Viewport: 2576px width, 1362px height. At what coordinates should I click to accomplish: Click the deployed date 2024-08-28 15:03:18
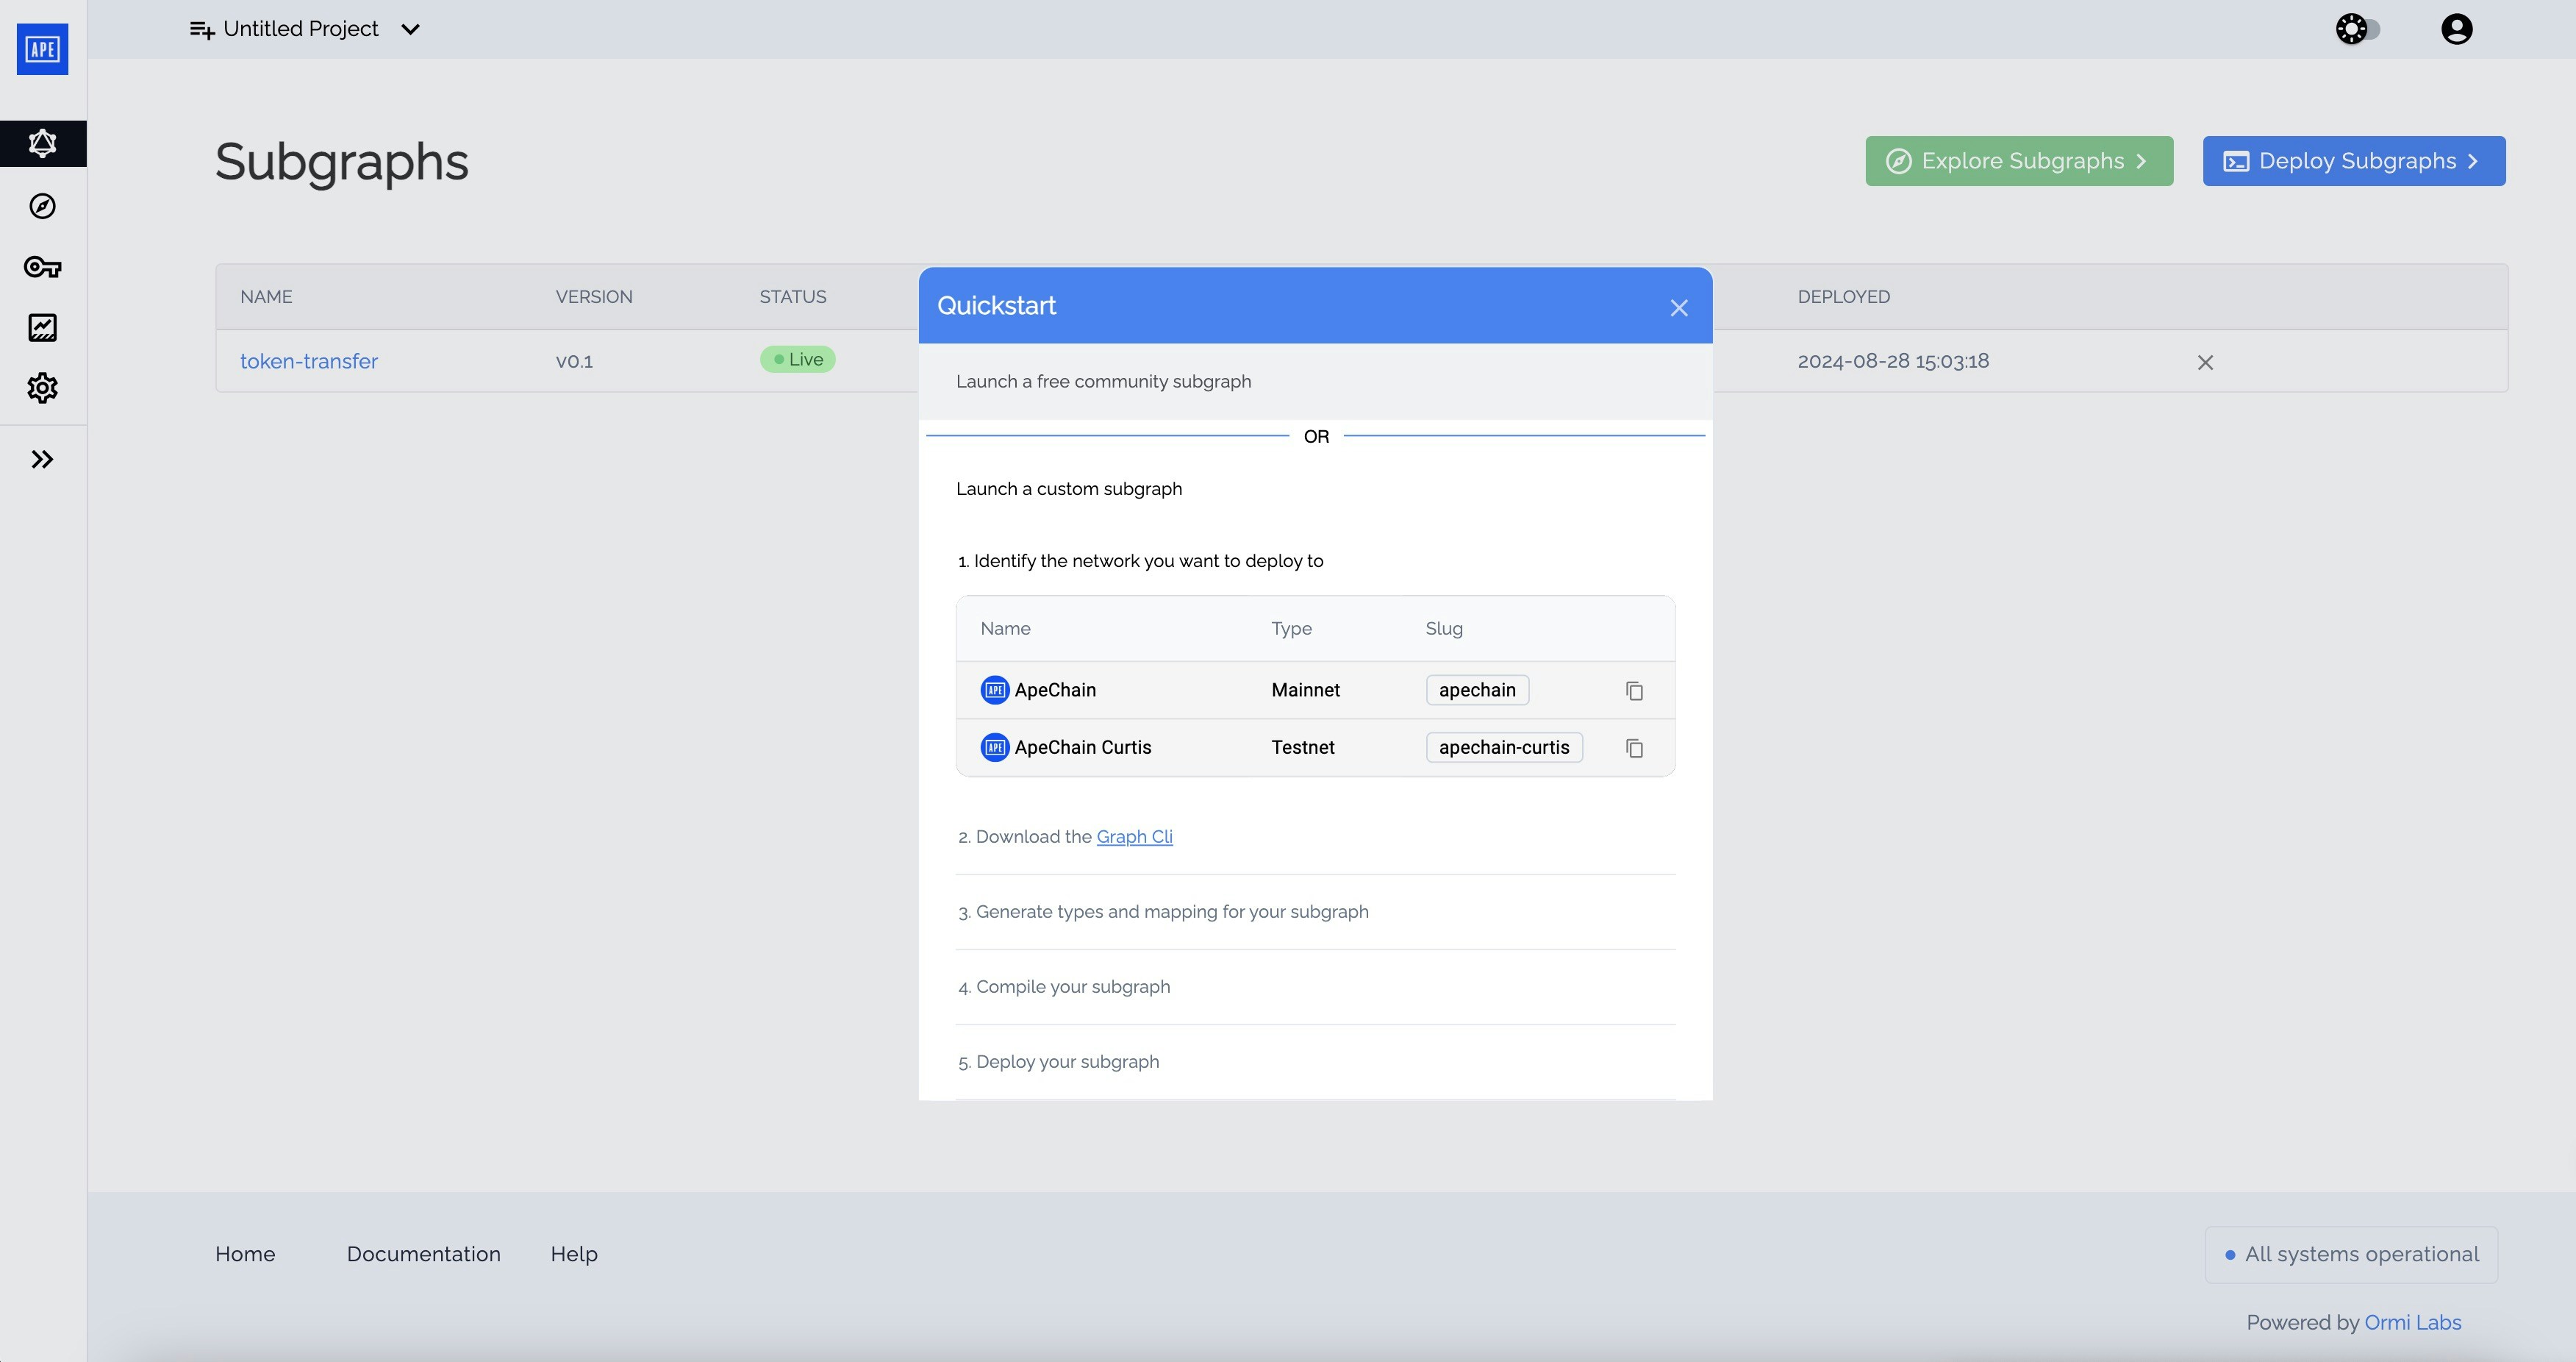[x=1892, y=361]
